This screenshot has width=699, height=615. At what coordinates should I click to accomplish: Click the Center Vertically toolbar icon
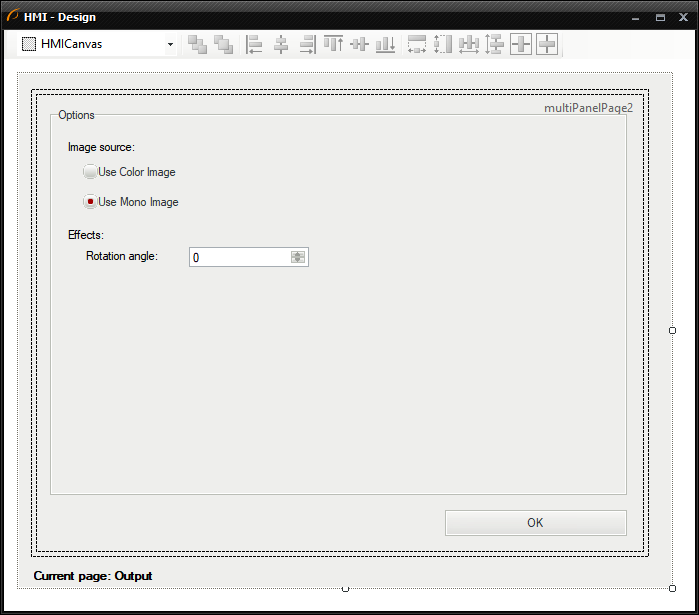coord(547,44)
